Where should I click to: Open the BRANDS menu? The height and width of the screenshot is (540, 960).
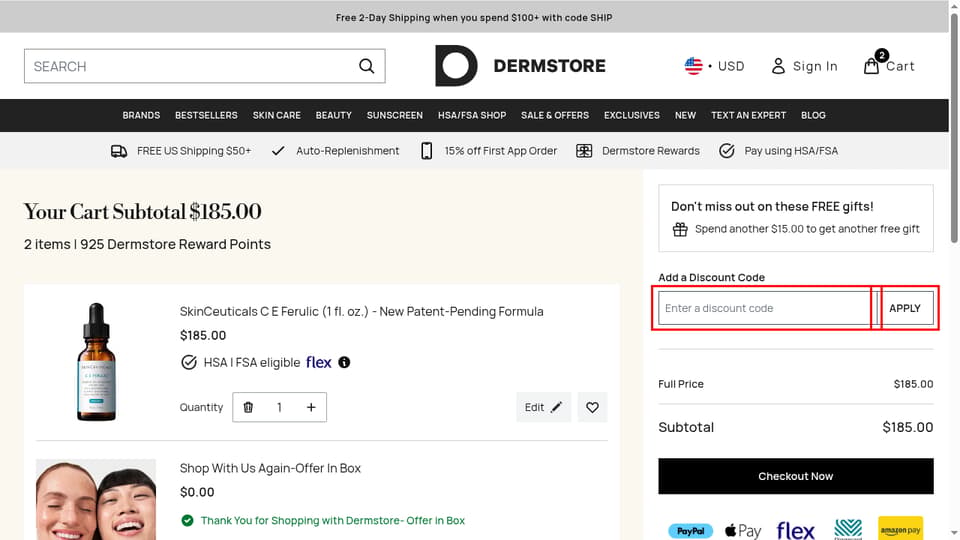(x=141, y=115)
